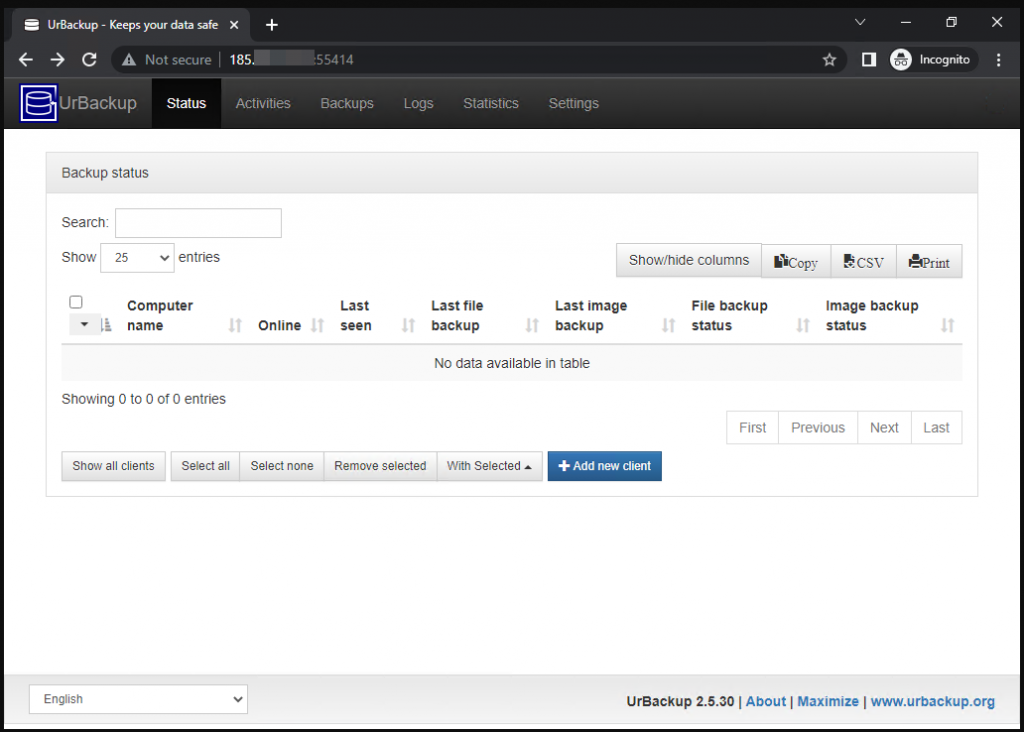The height and width of the screenshot is (732, 1024).
Task: Expand the entries count dropdown showing 25
Action: click(137, 258)
